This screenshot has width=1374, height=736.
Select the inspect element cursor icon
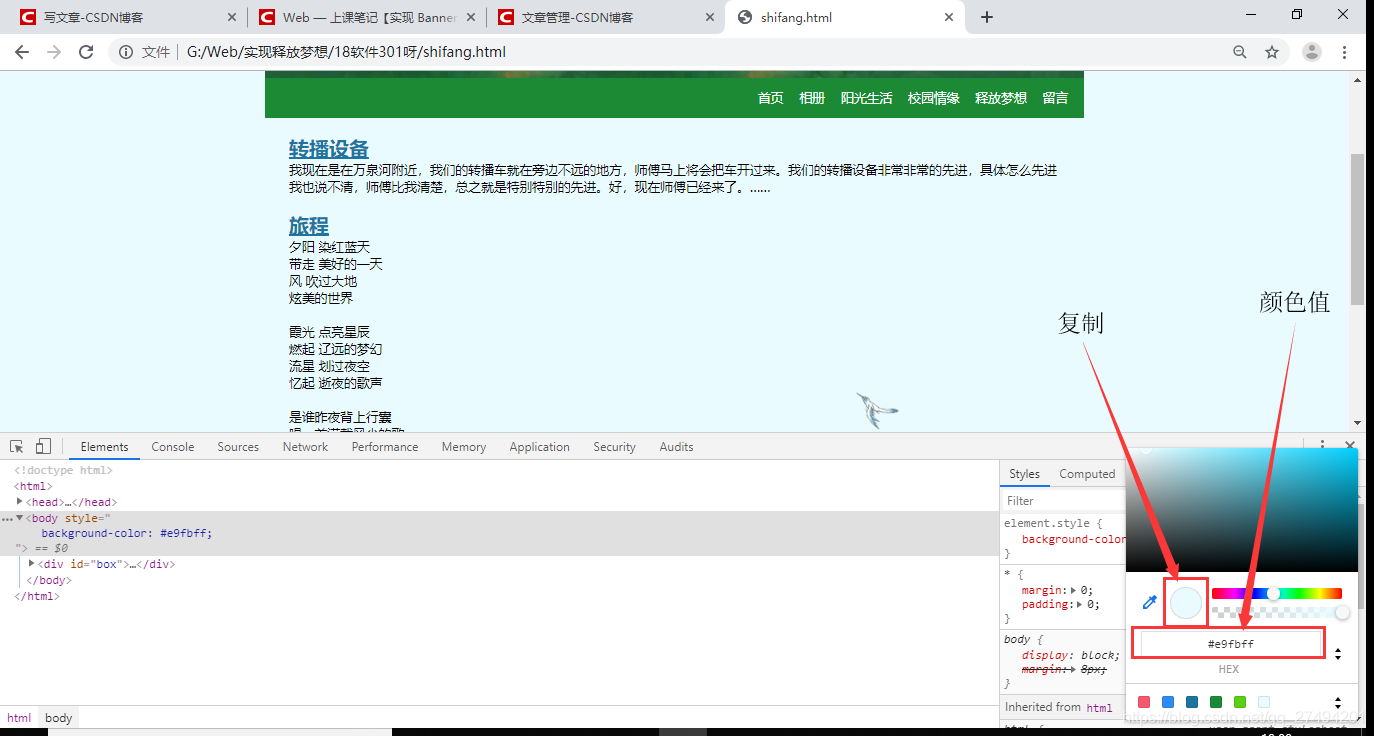click(x=17, y=447)
